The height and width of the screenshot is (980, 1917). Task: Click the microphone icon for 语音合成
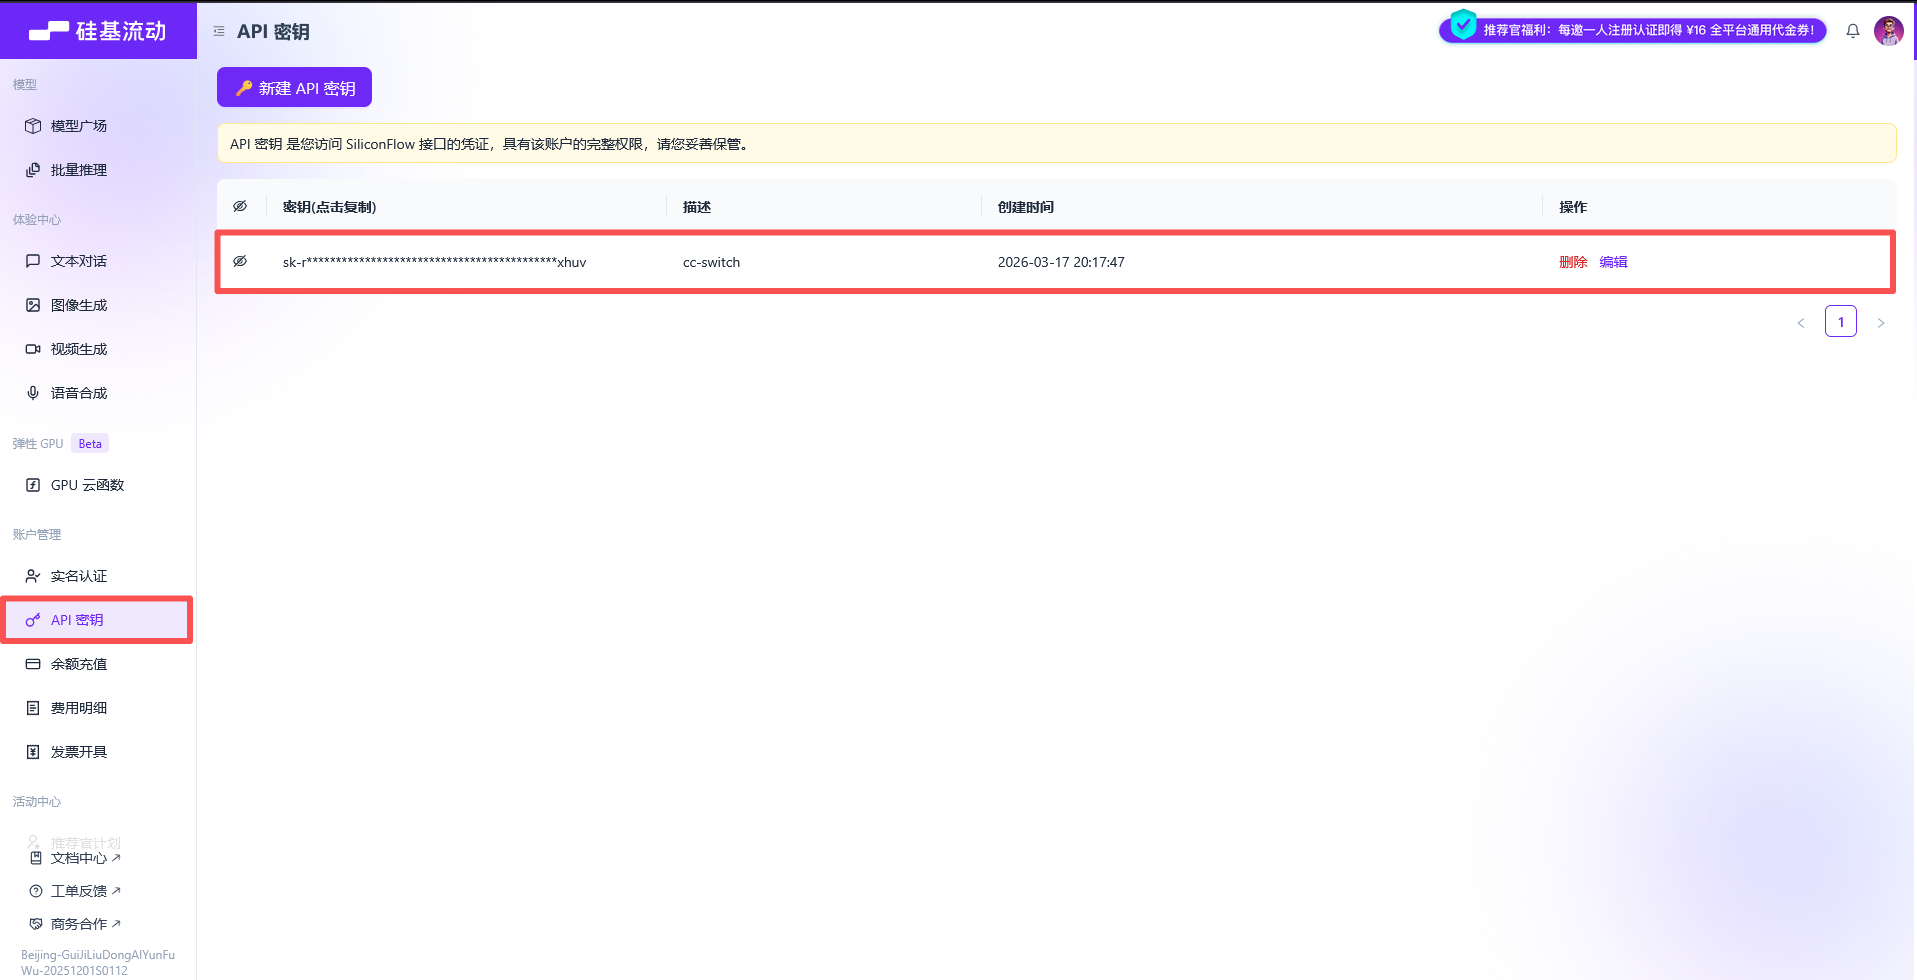(33, 393)
